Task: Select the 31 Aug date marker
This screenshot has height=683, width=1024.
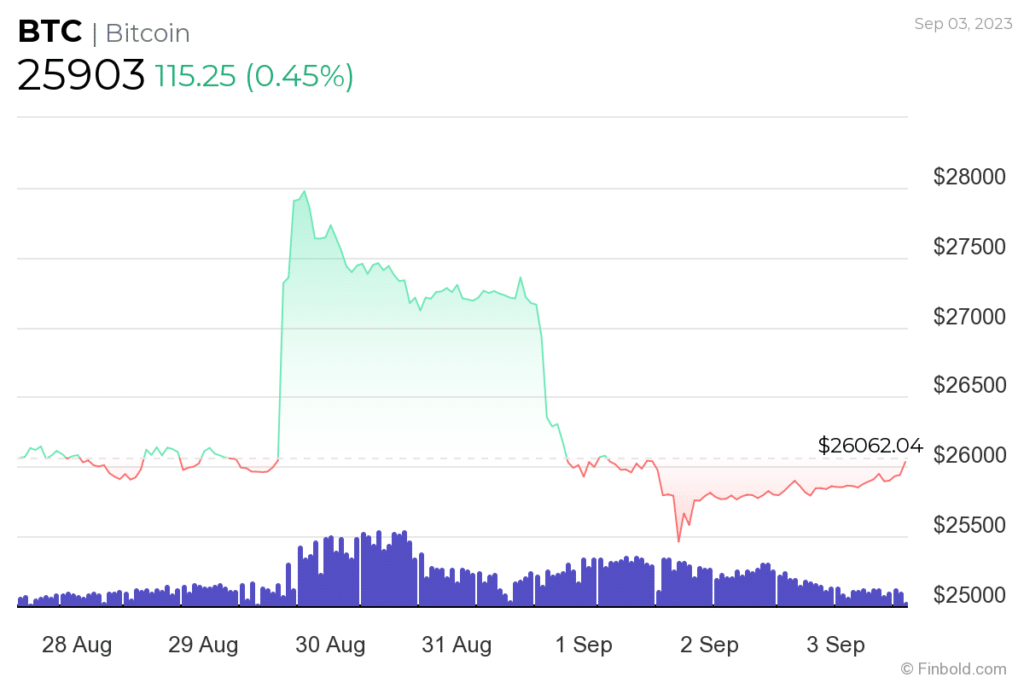Action: [456, 645]
